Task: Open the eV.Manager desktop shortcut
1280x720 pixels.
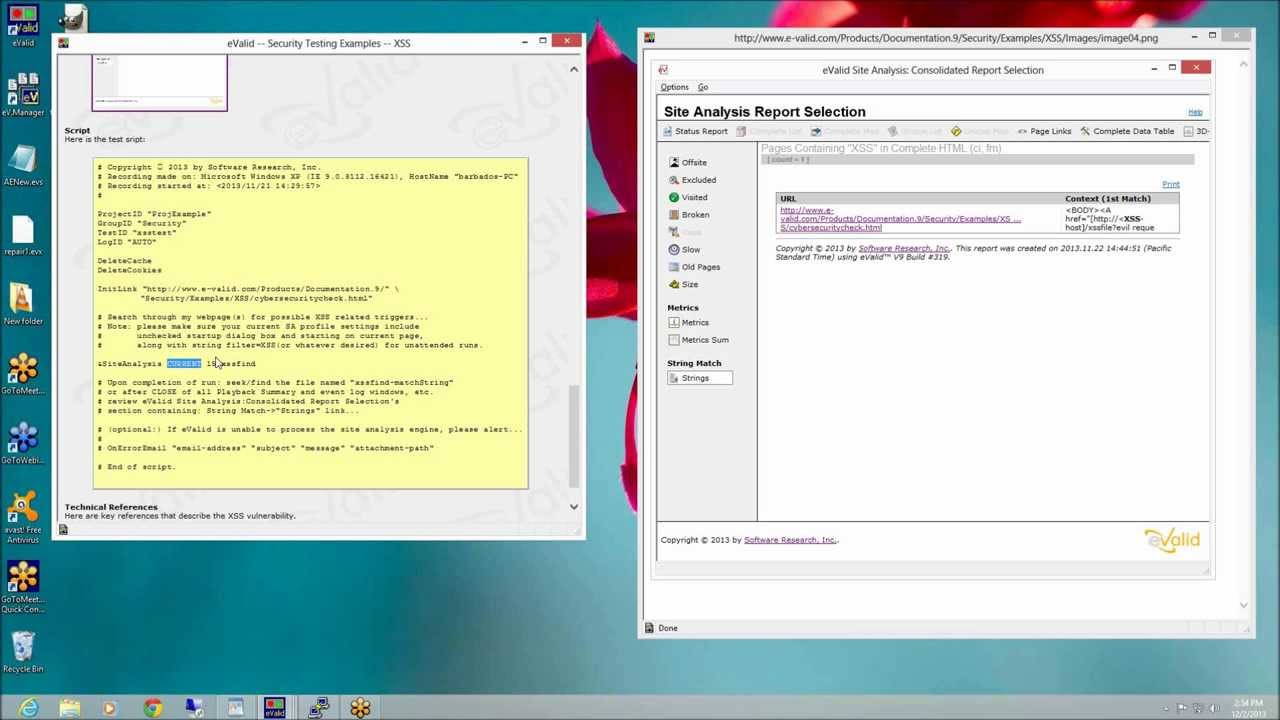Action: [23, 94]
